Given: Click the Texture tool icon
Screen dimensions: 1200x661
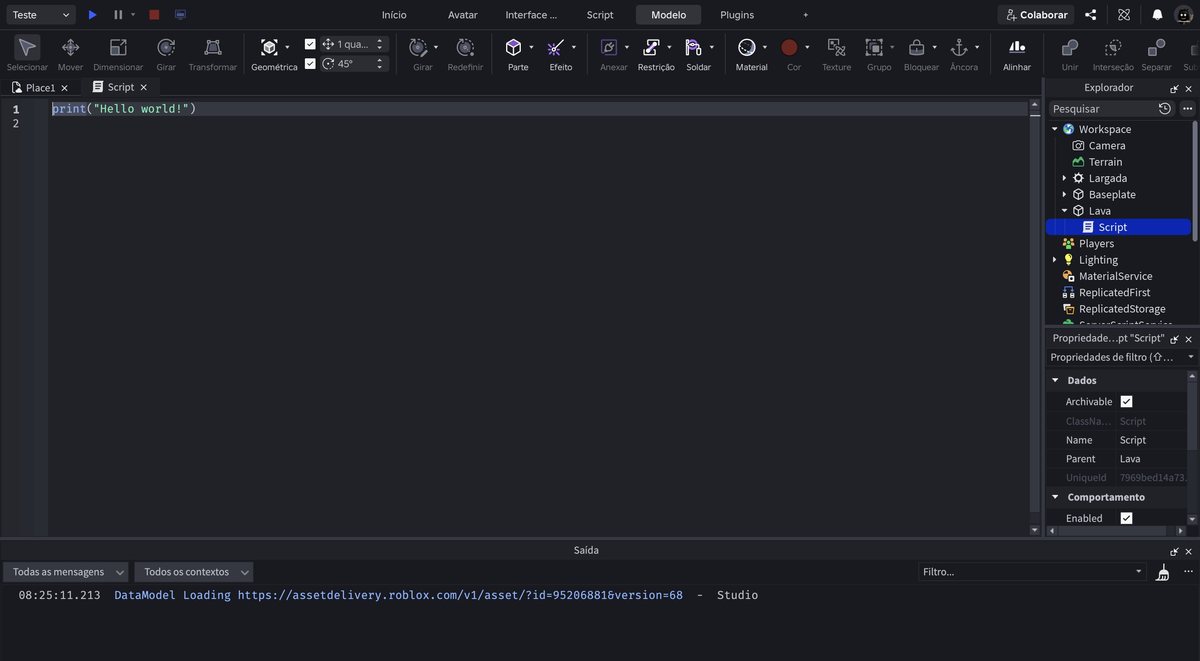Looking at the screenshot, I should [837, 47].
